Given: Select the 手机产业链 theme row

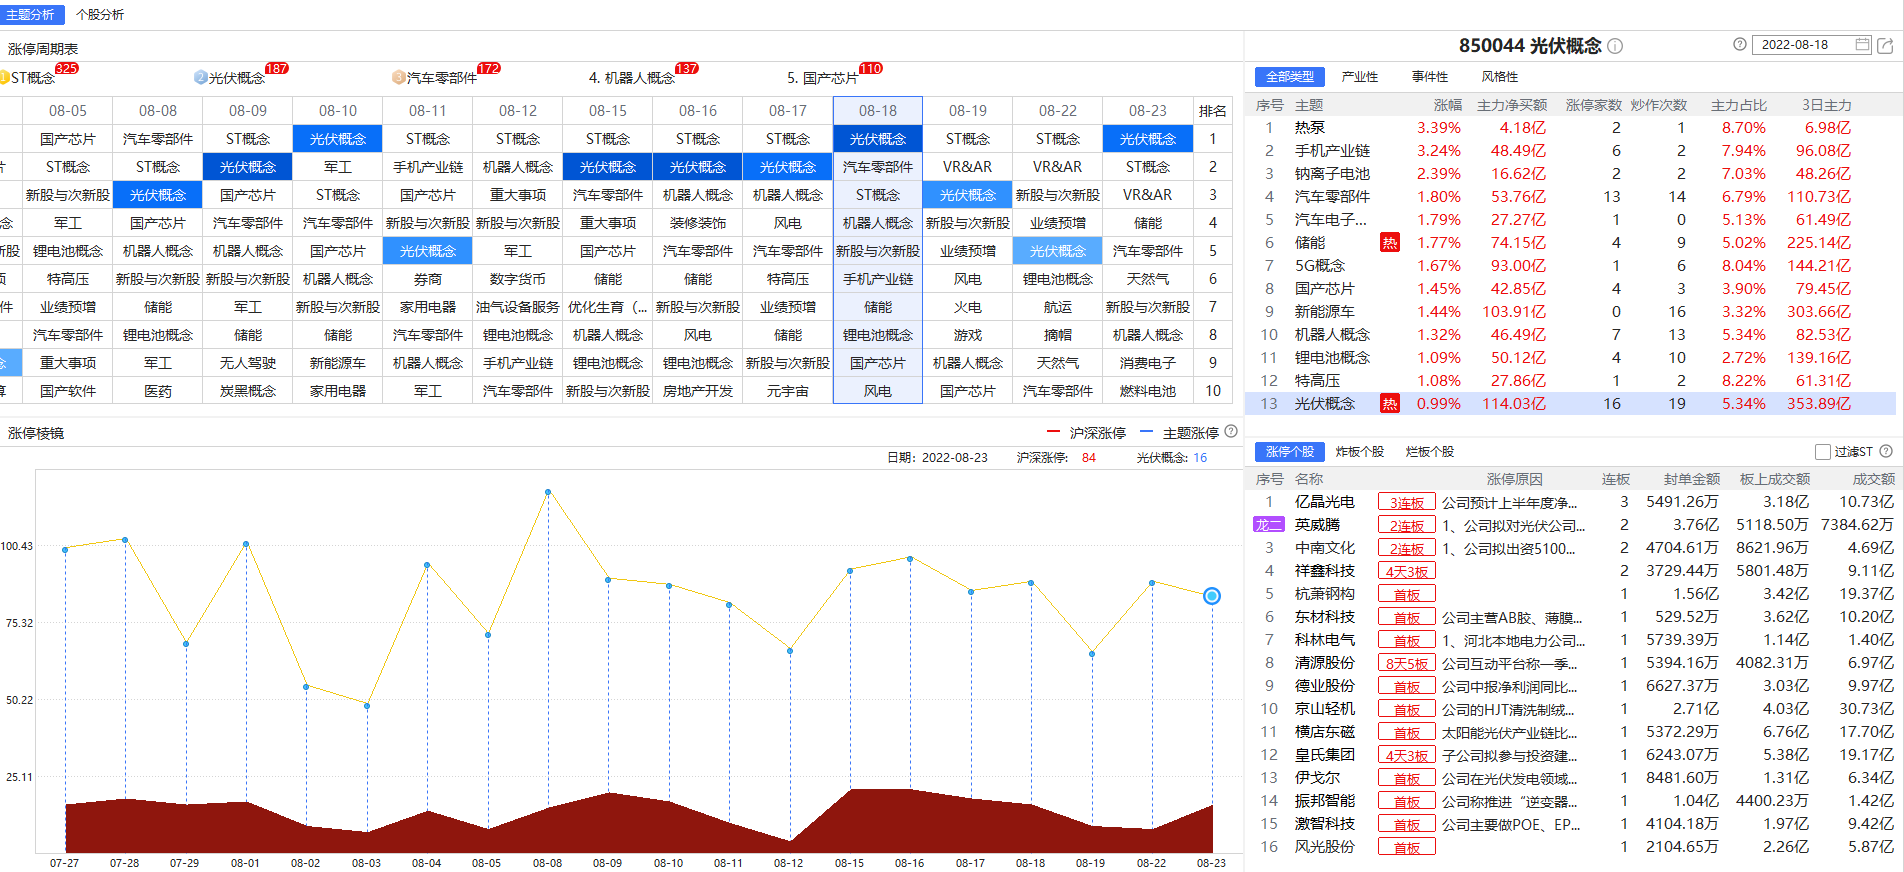Looking at the screenshot, I should click(1570, 151).
